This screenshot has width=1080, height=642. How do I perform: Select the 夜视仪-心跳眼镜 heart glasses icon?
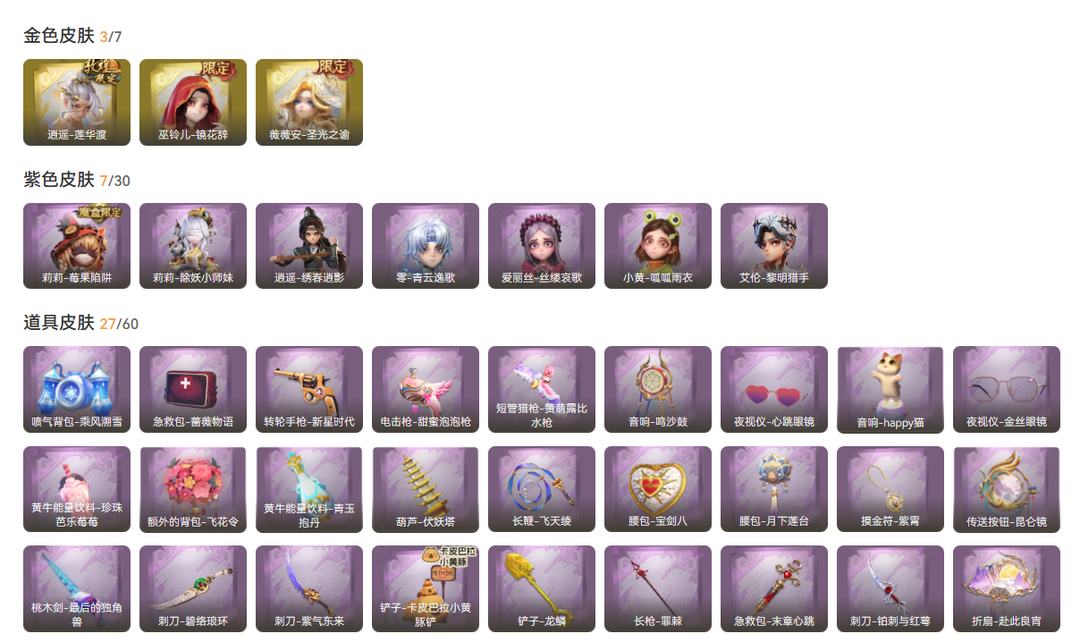coord(774,389)
